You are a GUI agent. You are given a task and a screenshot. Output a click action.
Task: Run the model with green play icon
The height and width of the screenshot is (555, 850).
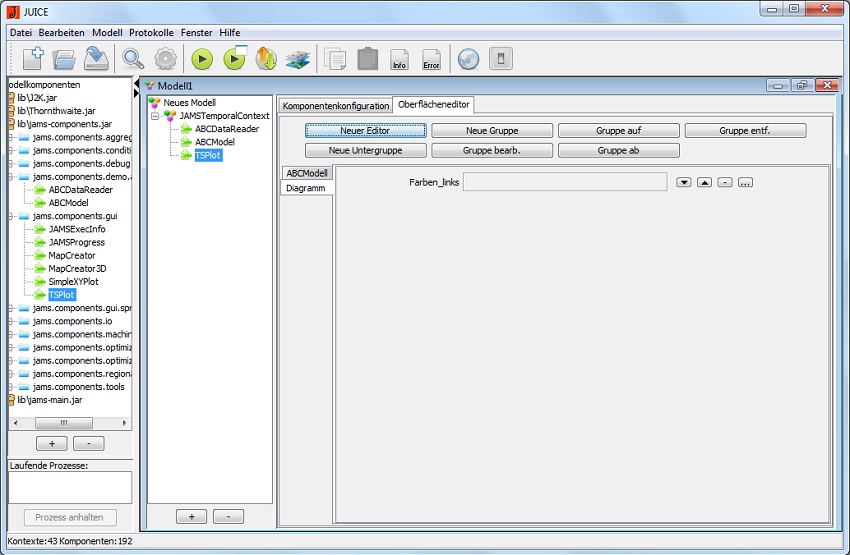point(203,59)
